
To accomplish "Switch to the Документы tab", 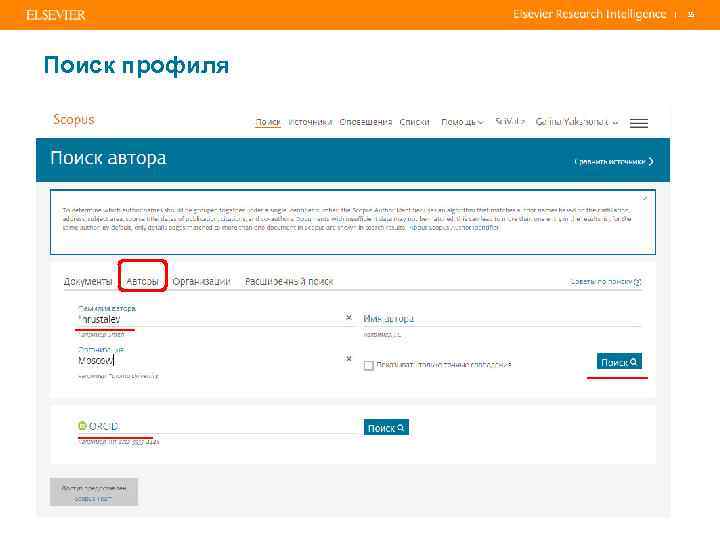I will click(x=88, y=281).
